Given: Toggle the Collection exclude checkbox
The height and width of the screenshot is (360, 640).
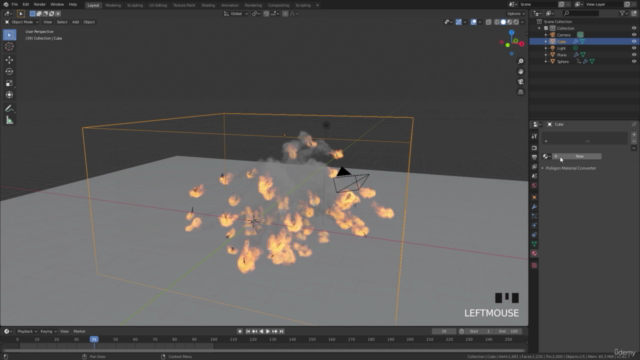Looking at the screenshot, I should (x=546, y=28).
